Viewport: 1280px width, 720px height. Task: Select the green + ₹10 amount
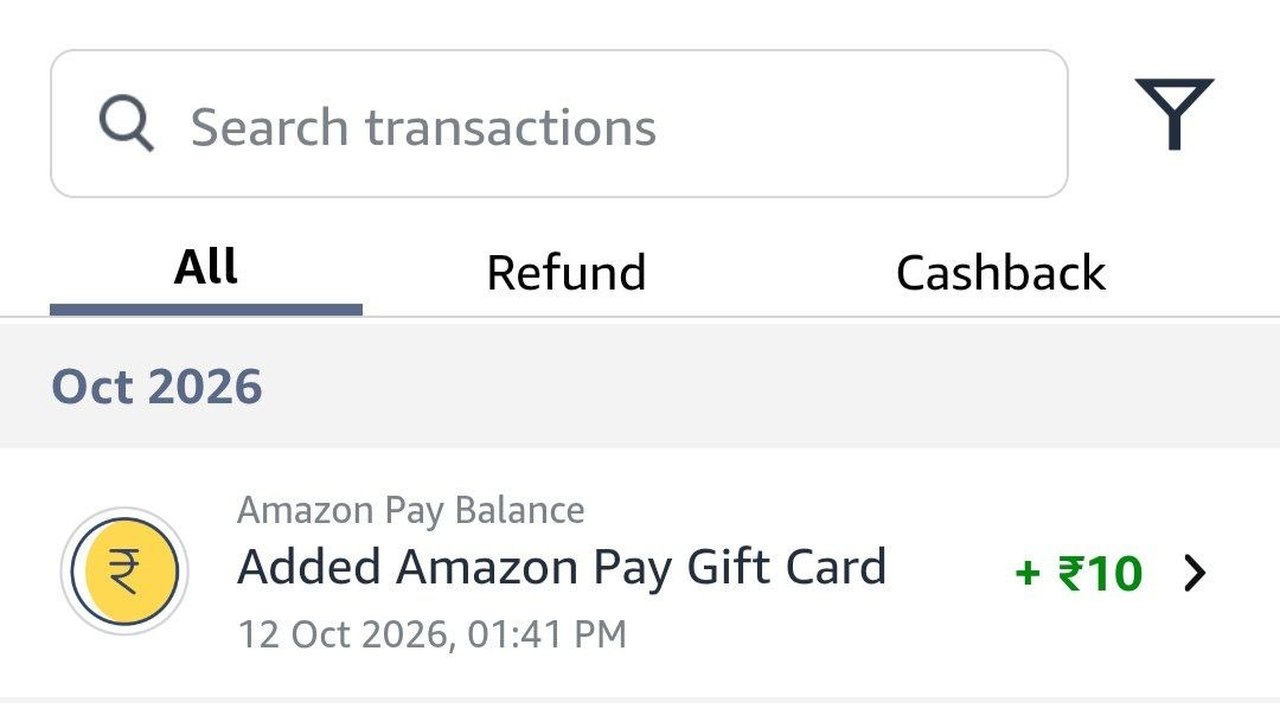[1079, 574]
